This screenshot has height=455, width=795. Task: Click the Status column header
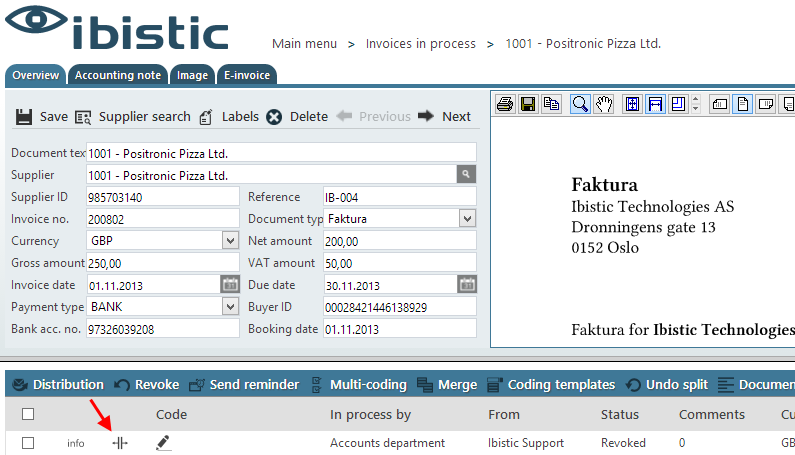click(x=620, y=414)
